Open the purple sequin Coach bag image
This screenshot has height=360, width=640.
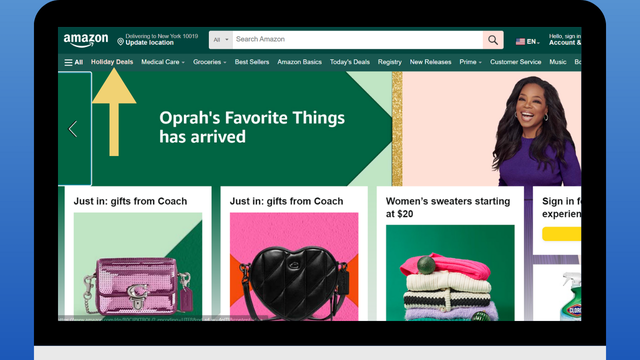click(x=138, y=266)
